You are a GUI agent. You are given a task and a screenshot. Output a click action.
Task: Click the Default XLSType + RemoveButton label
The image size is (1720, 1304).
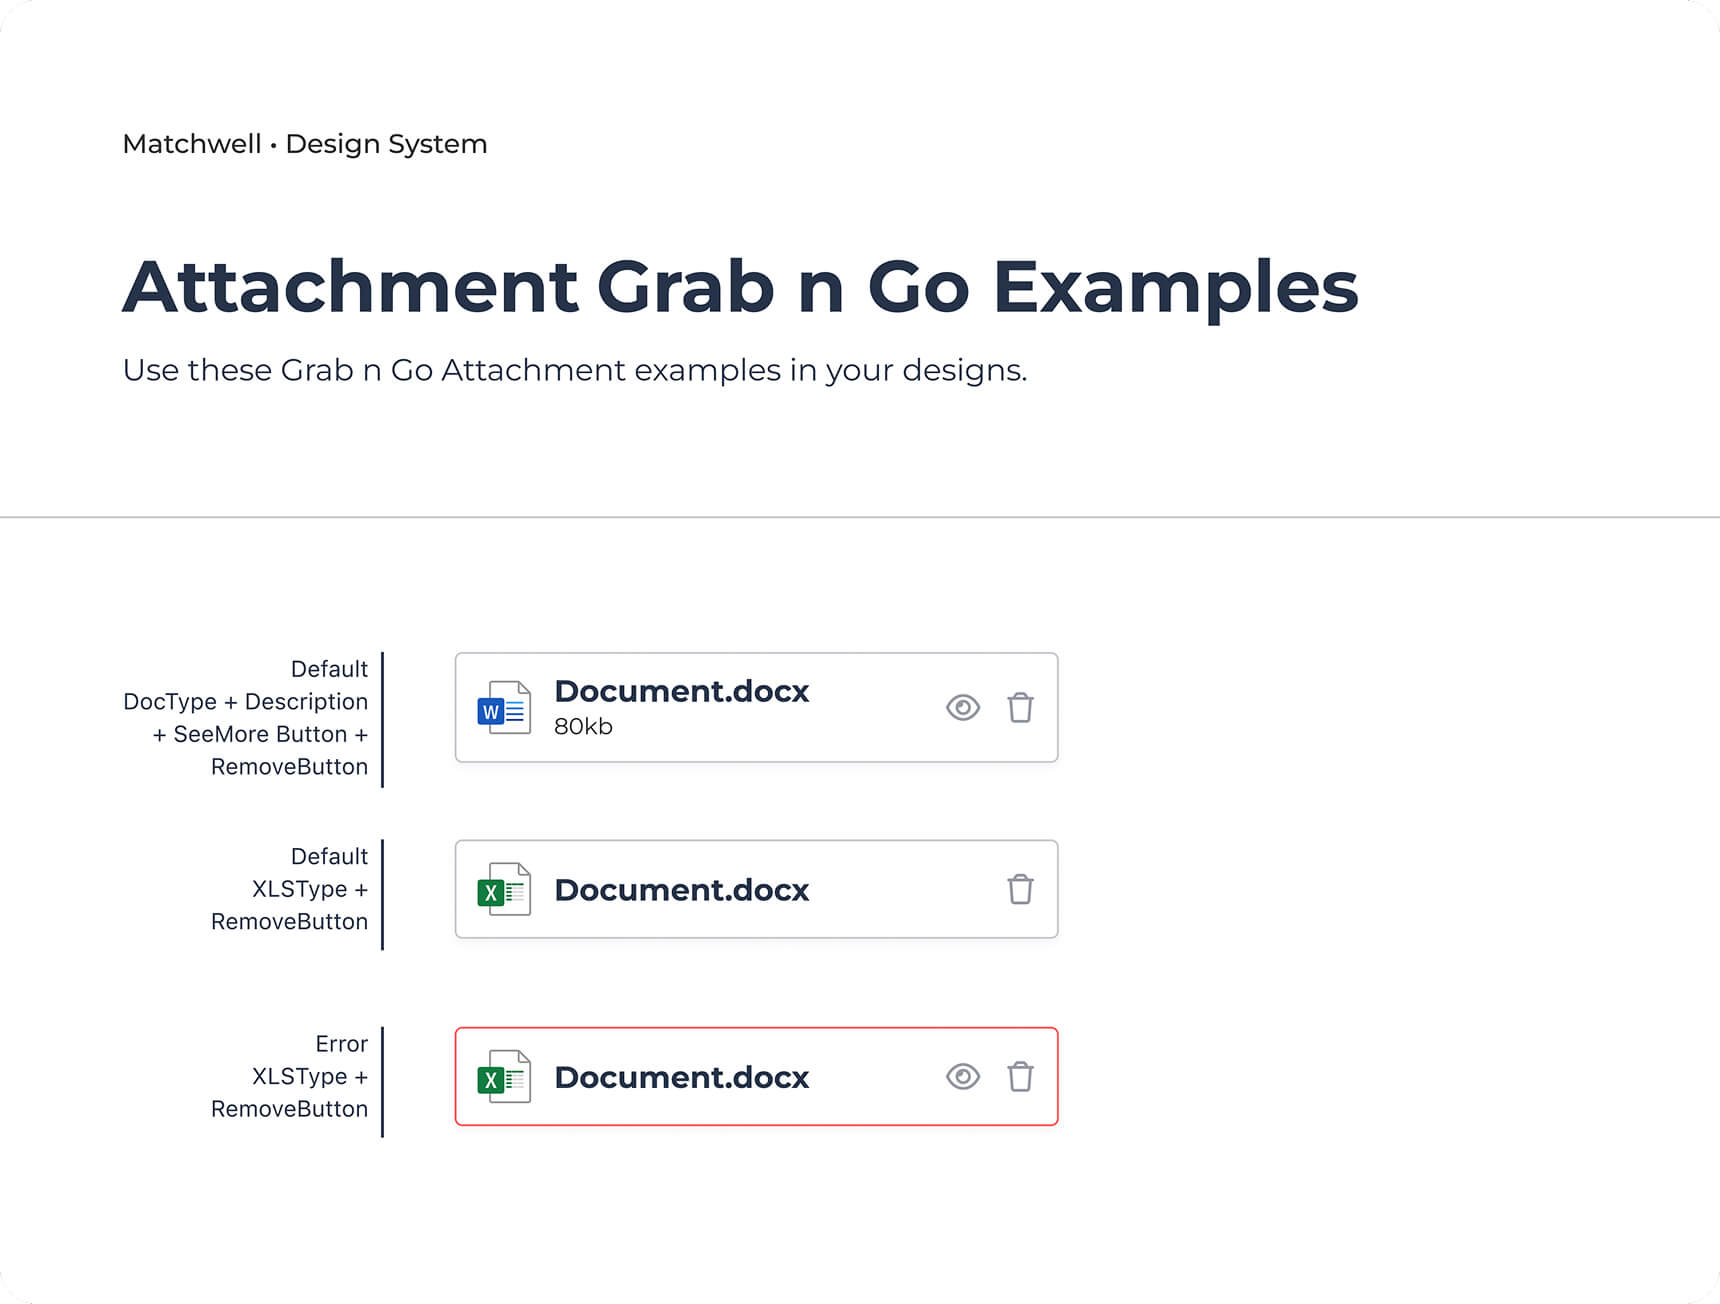(289, 889)
